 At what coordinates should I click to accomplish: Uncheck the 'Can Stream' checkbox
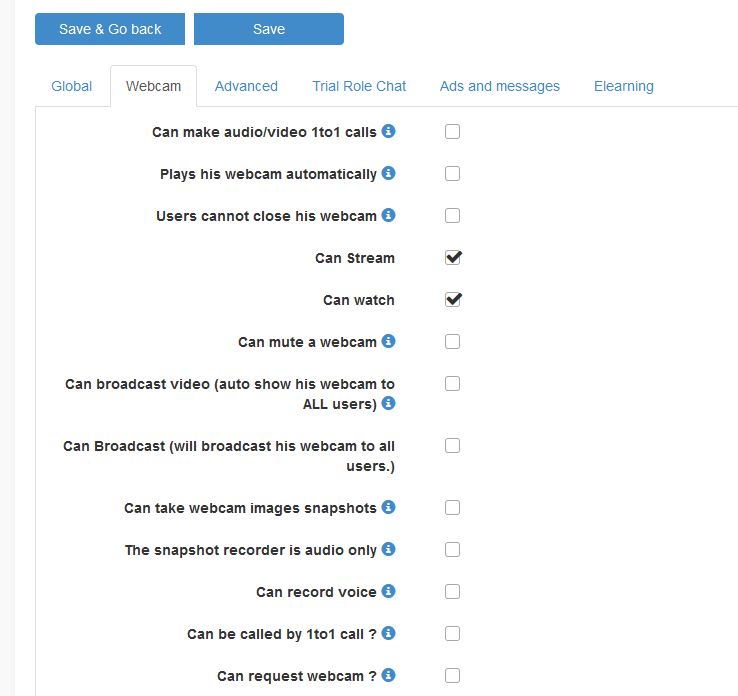pos(453,257)
